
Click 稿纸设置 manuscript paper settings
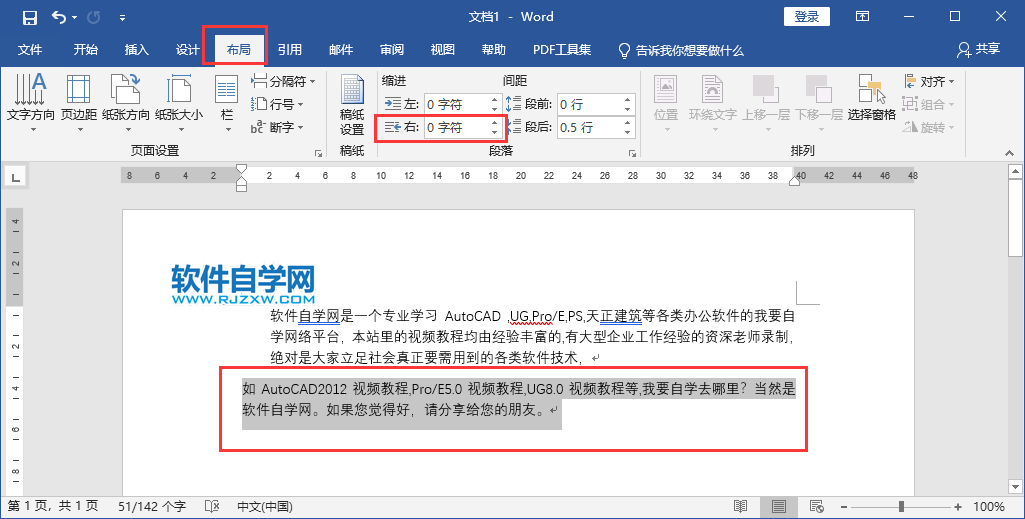coord(352,105)
